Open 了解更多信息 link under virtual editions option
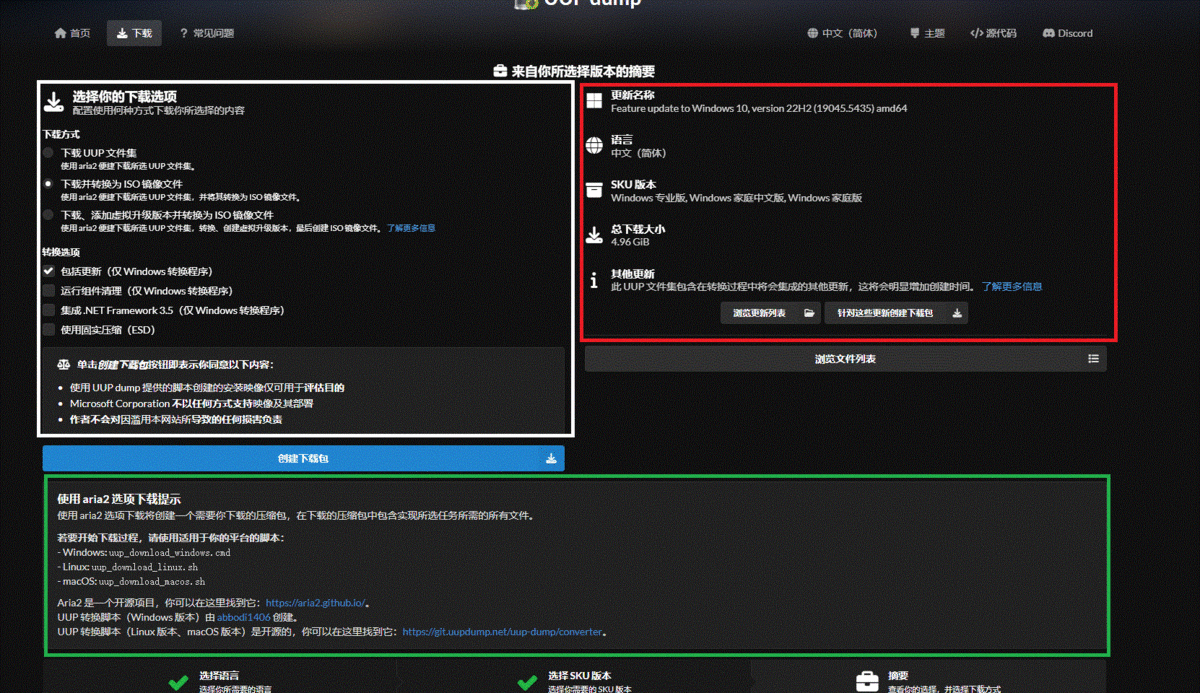 click(411, 228)
